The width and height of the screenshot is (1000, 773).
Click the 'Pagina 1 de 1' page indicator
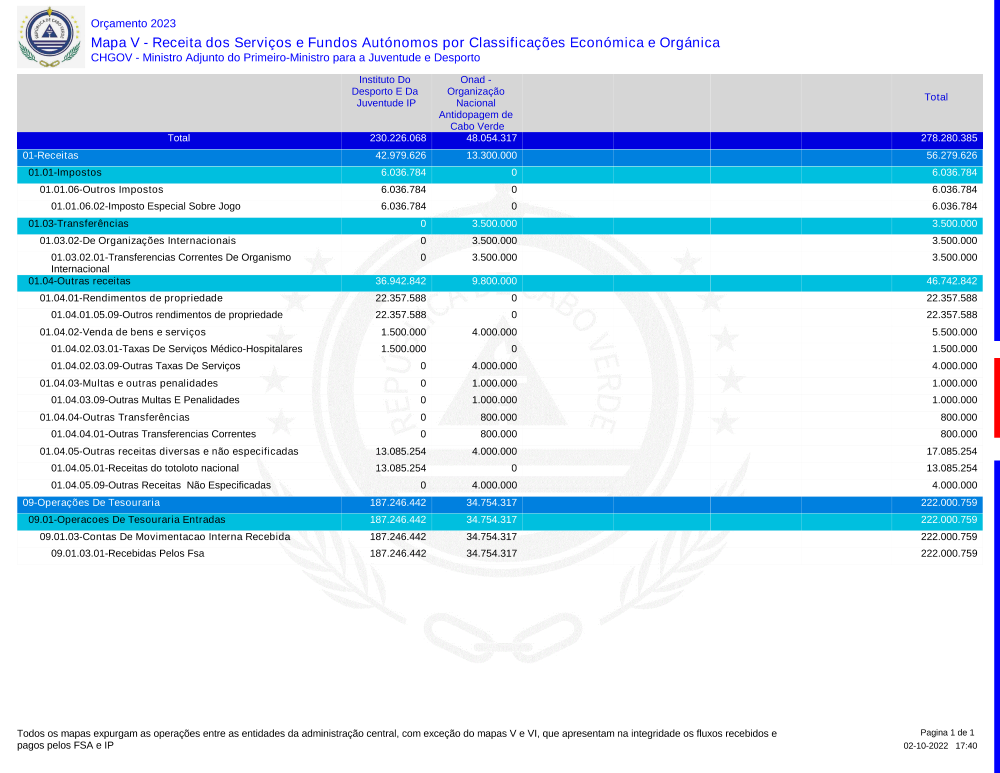(x=946, y=733)
